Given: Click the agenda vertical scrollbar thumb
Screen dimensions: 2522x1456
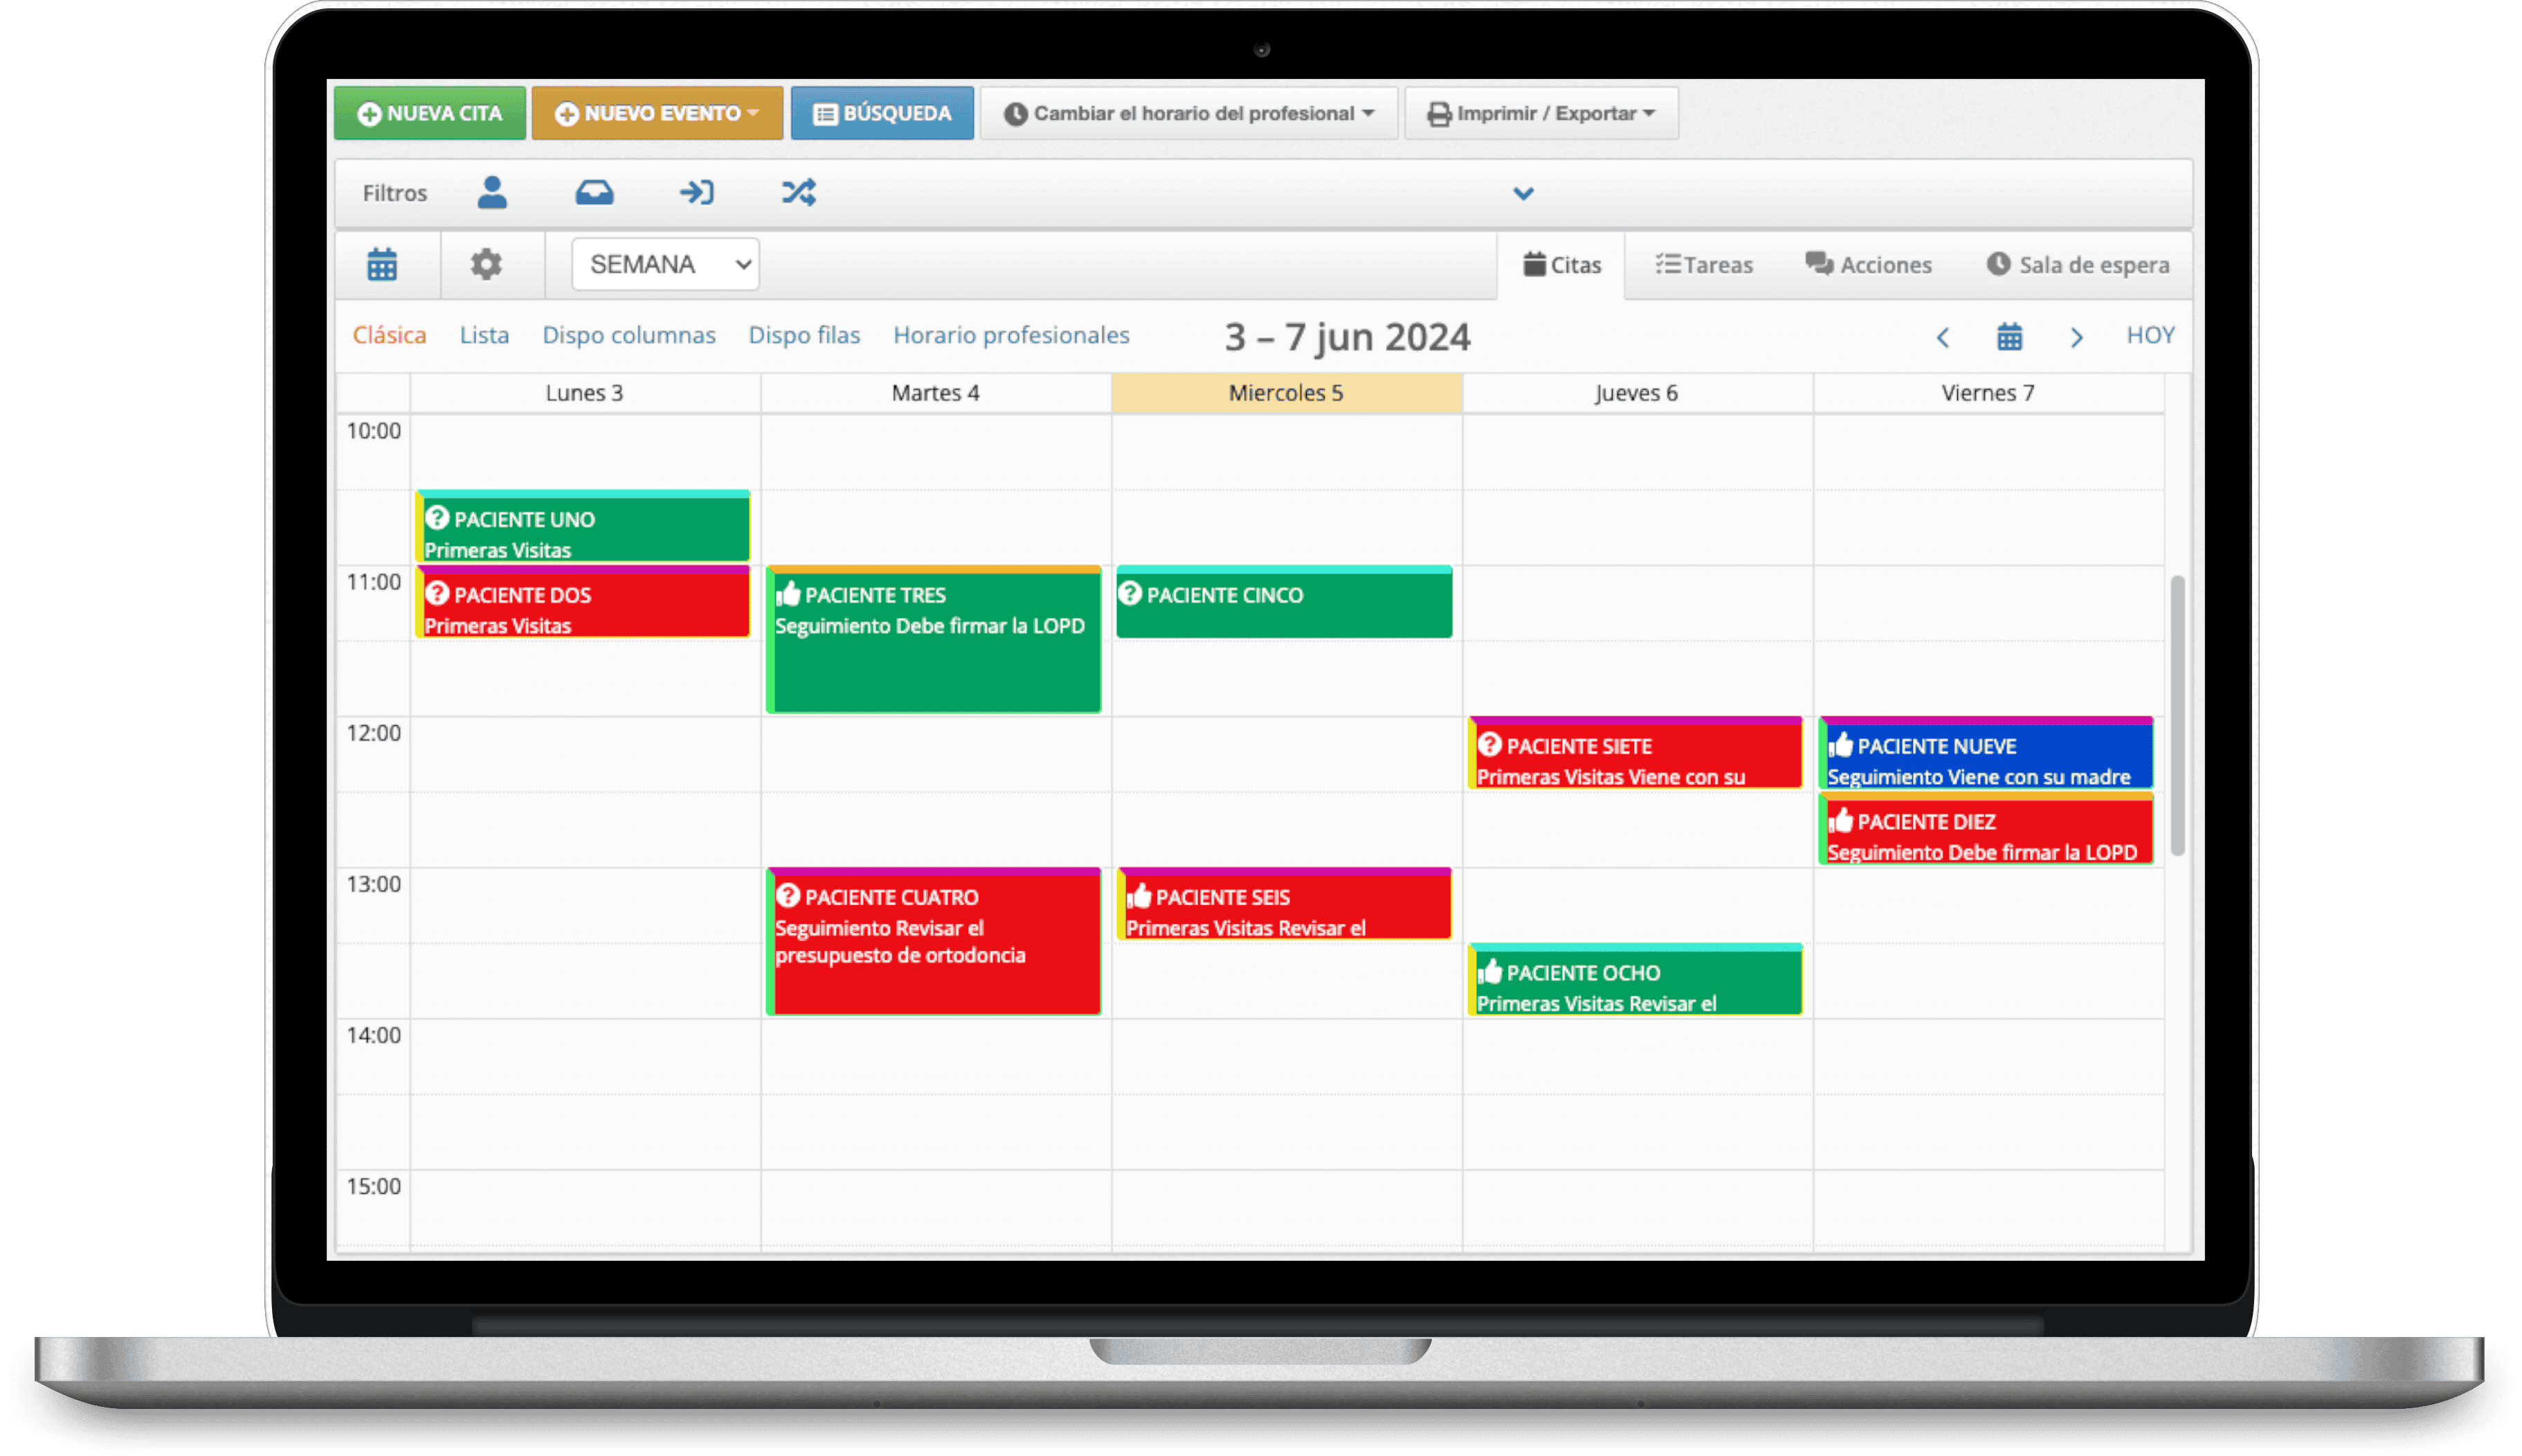Looking at the screenshot, I should (2177, 716).
